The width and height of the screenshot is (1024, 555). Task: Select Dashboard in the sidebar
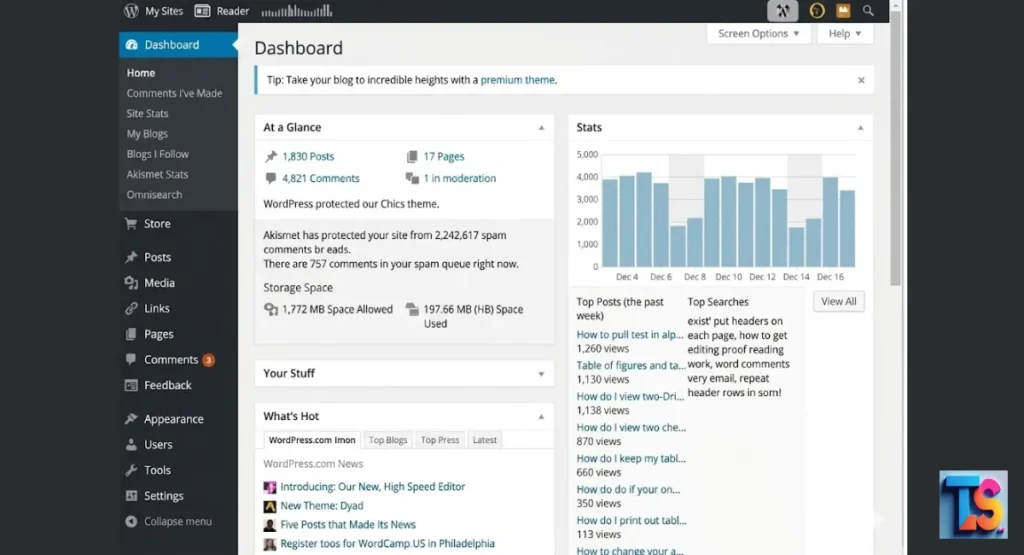[178, 44]
